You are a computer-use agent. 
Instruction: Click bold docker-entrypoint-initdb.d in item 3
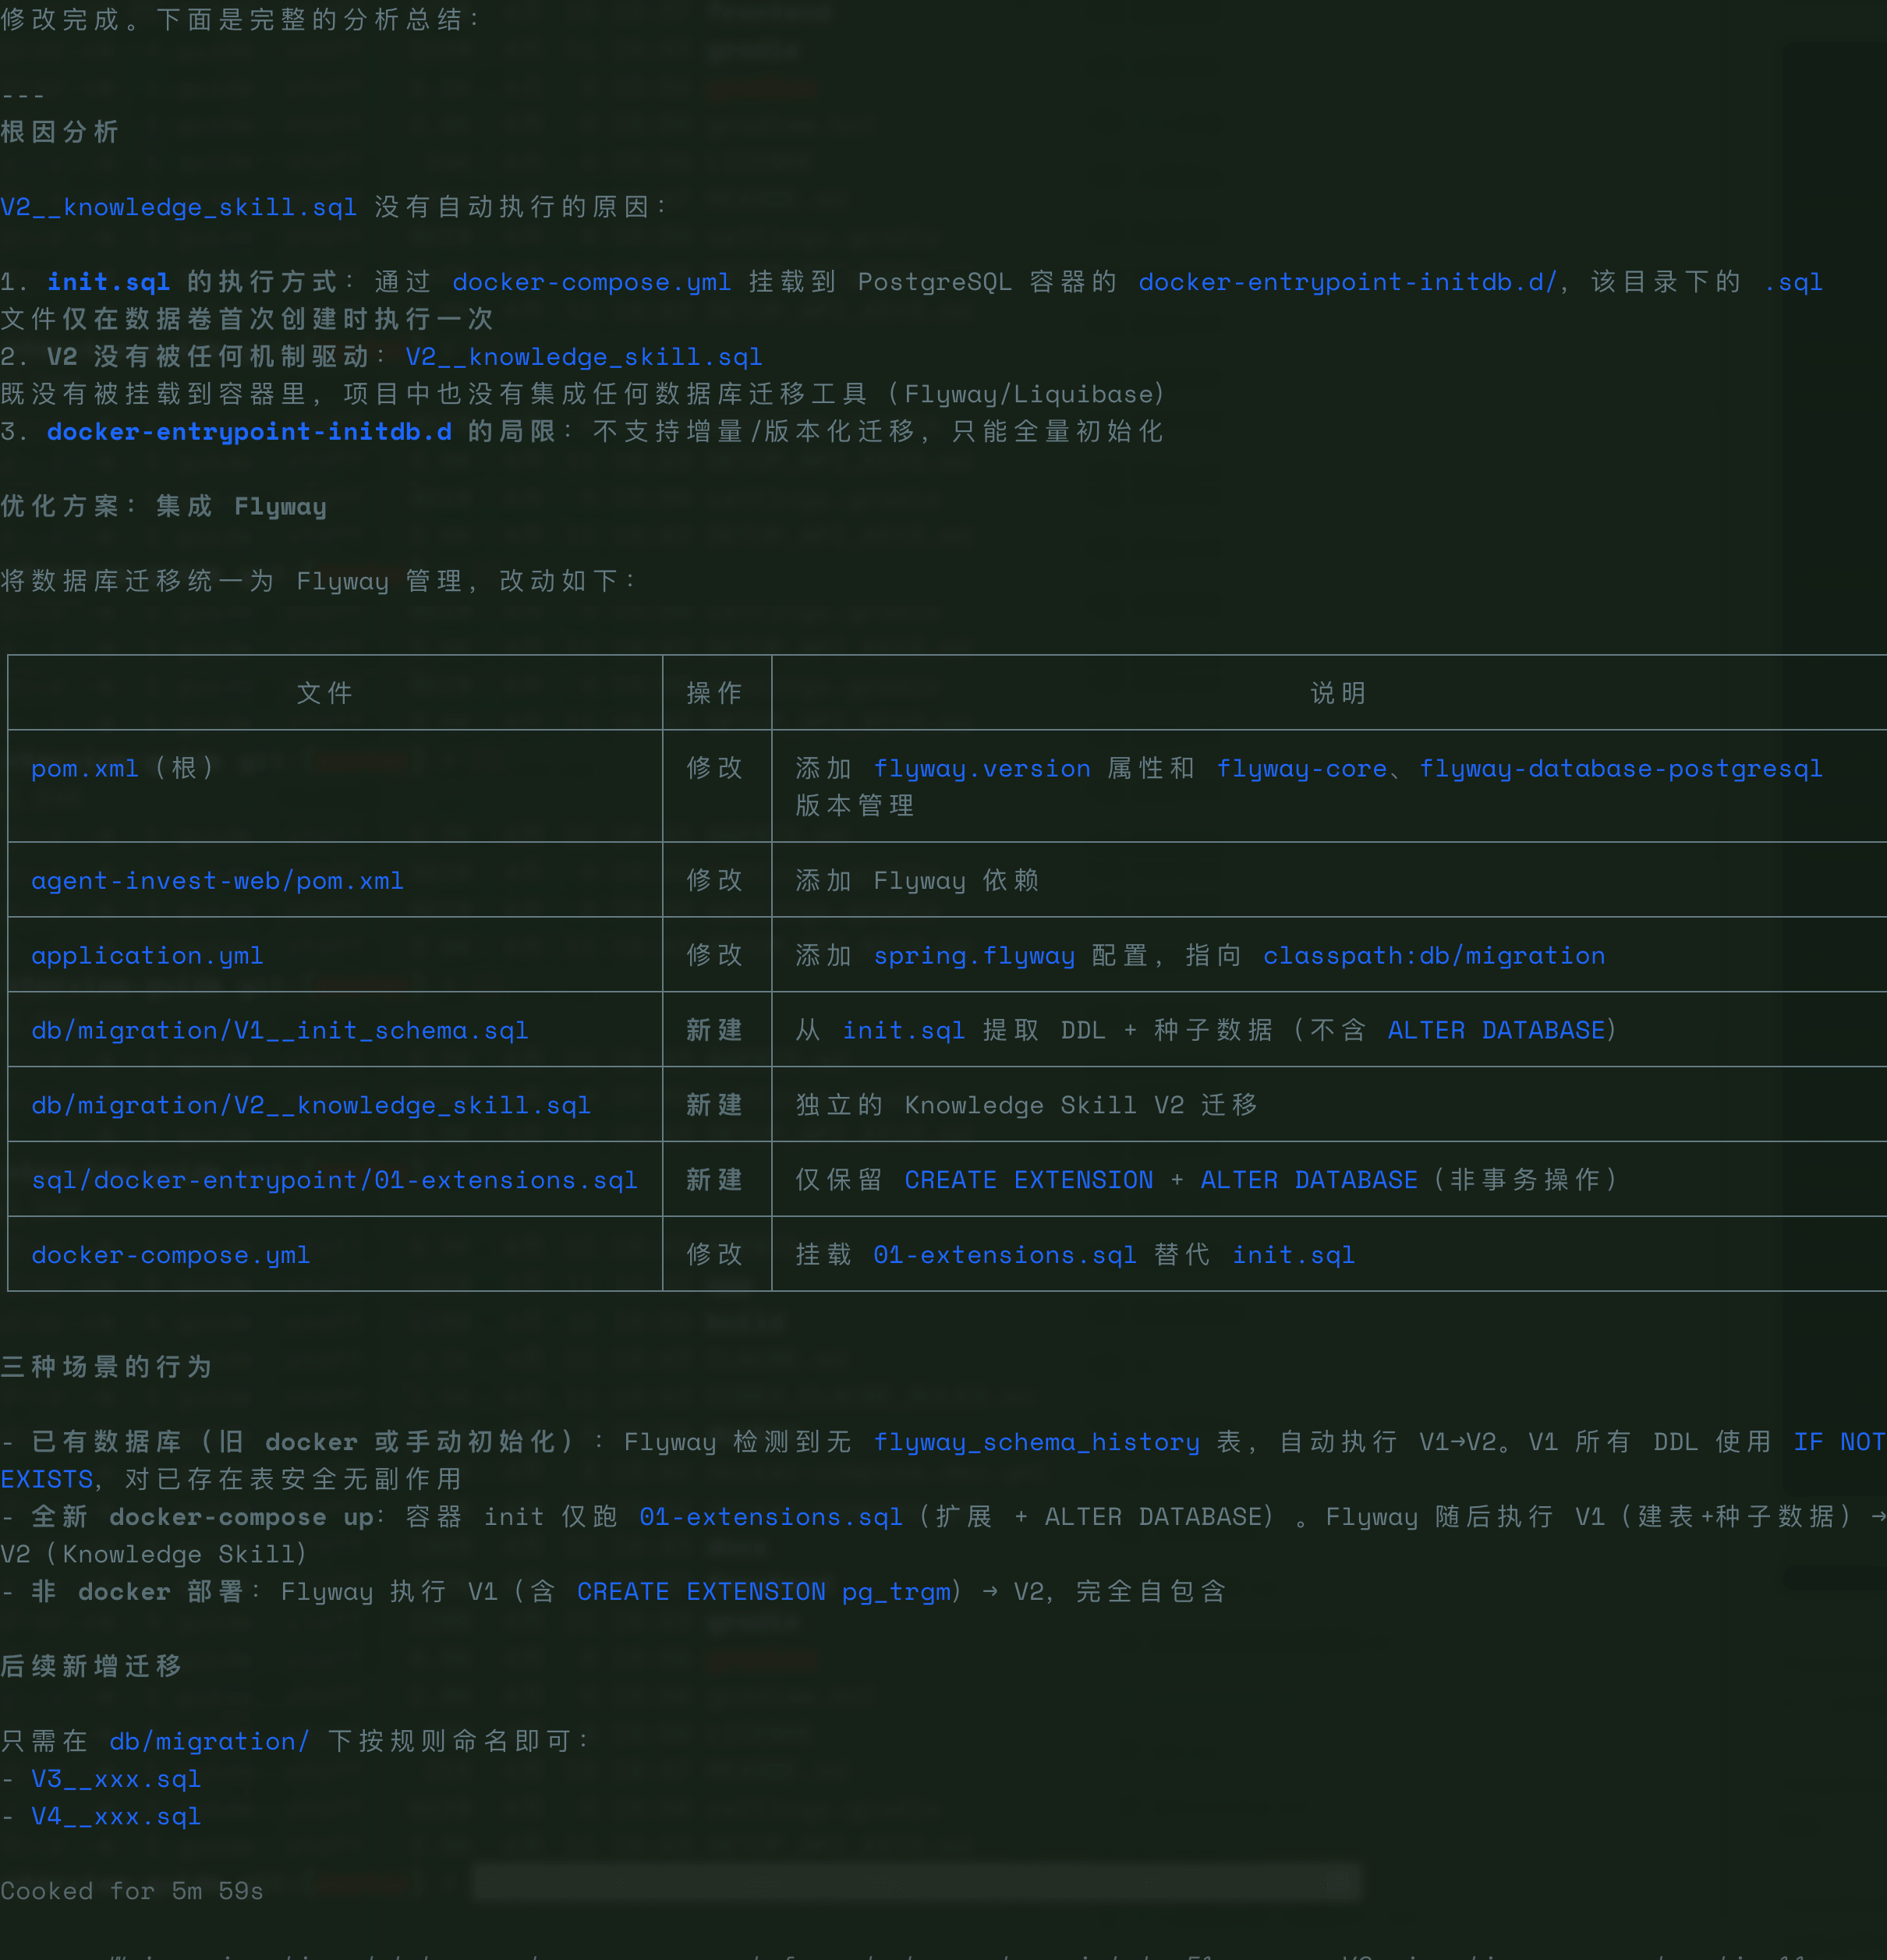pyautogui.click(x=249, y=431)
